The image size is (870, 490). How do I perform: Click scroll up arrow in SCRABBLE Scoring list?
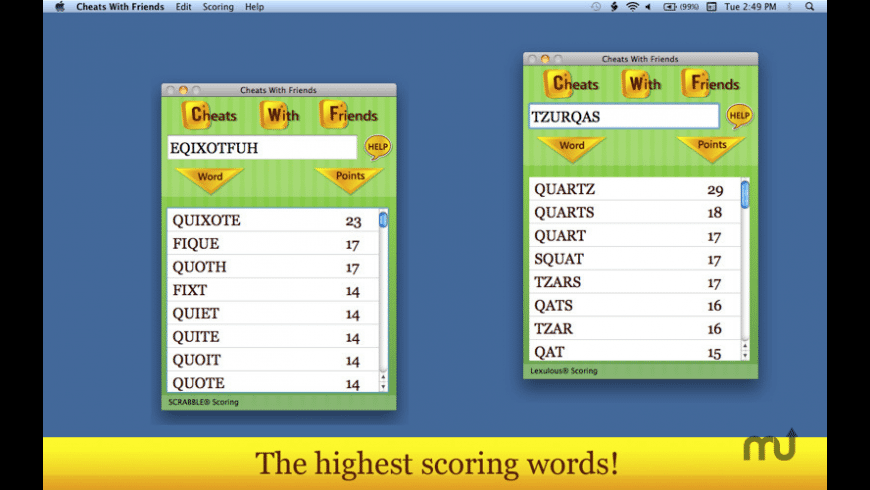point(383,378)
